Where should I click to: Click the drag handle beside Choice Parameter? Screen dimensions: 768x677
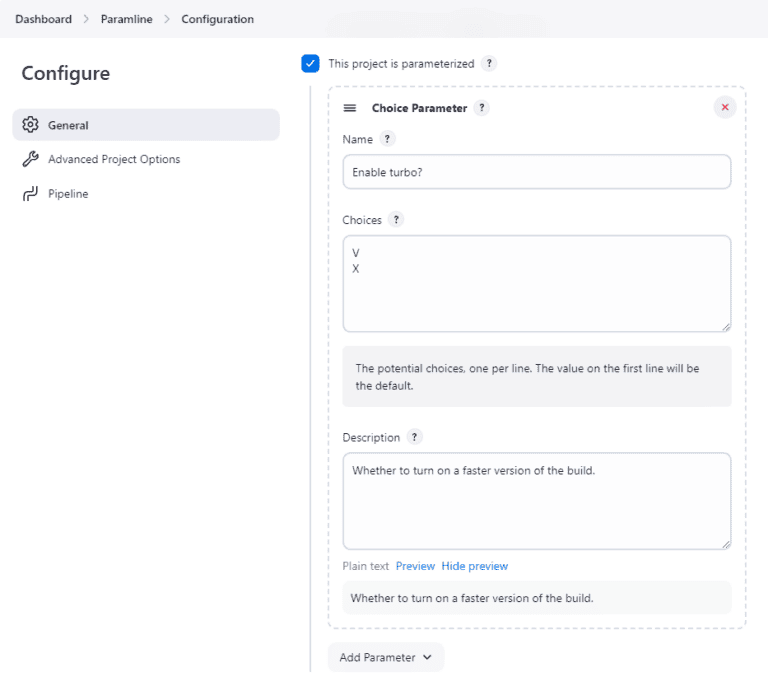350,108
